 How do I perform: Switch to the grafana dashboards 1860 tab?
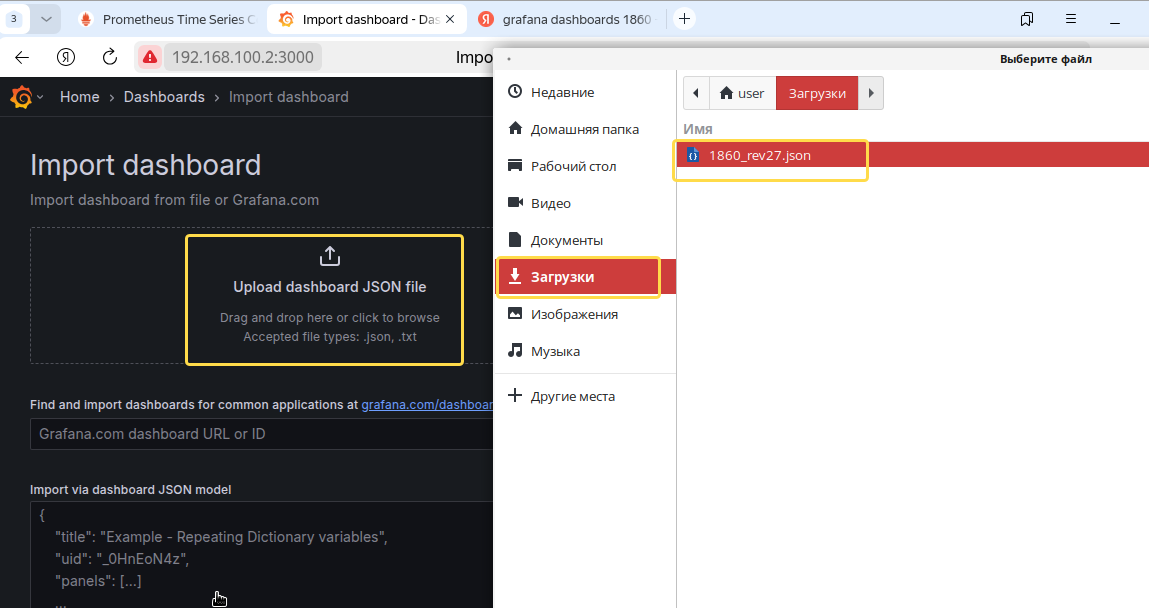pos(566,19)
